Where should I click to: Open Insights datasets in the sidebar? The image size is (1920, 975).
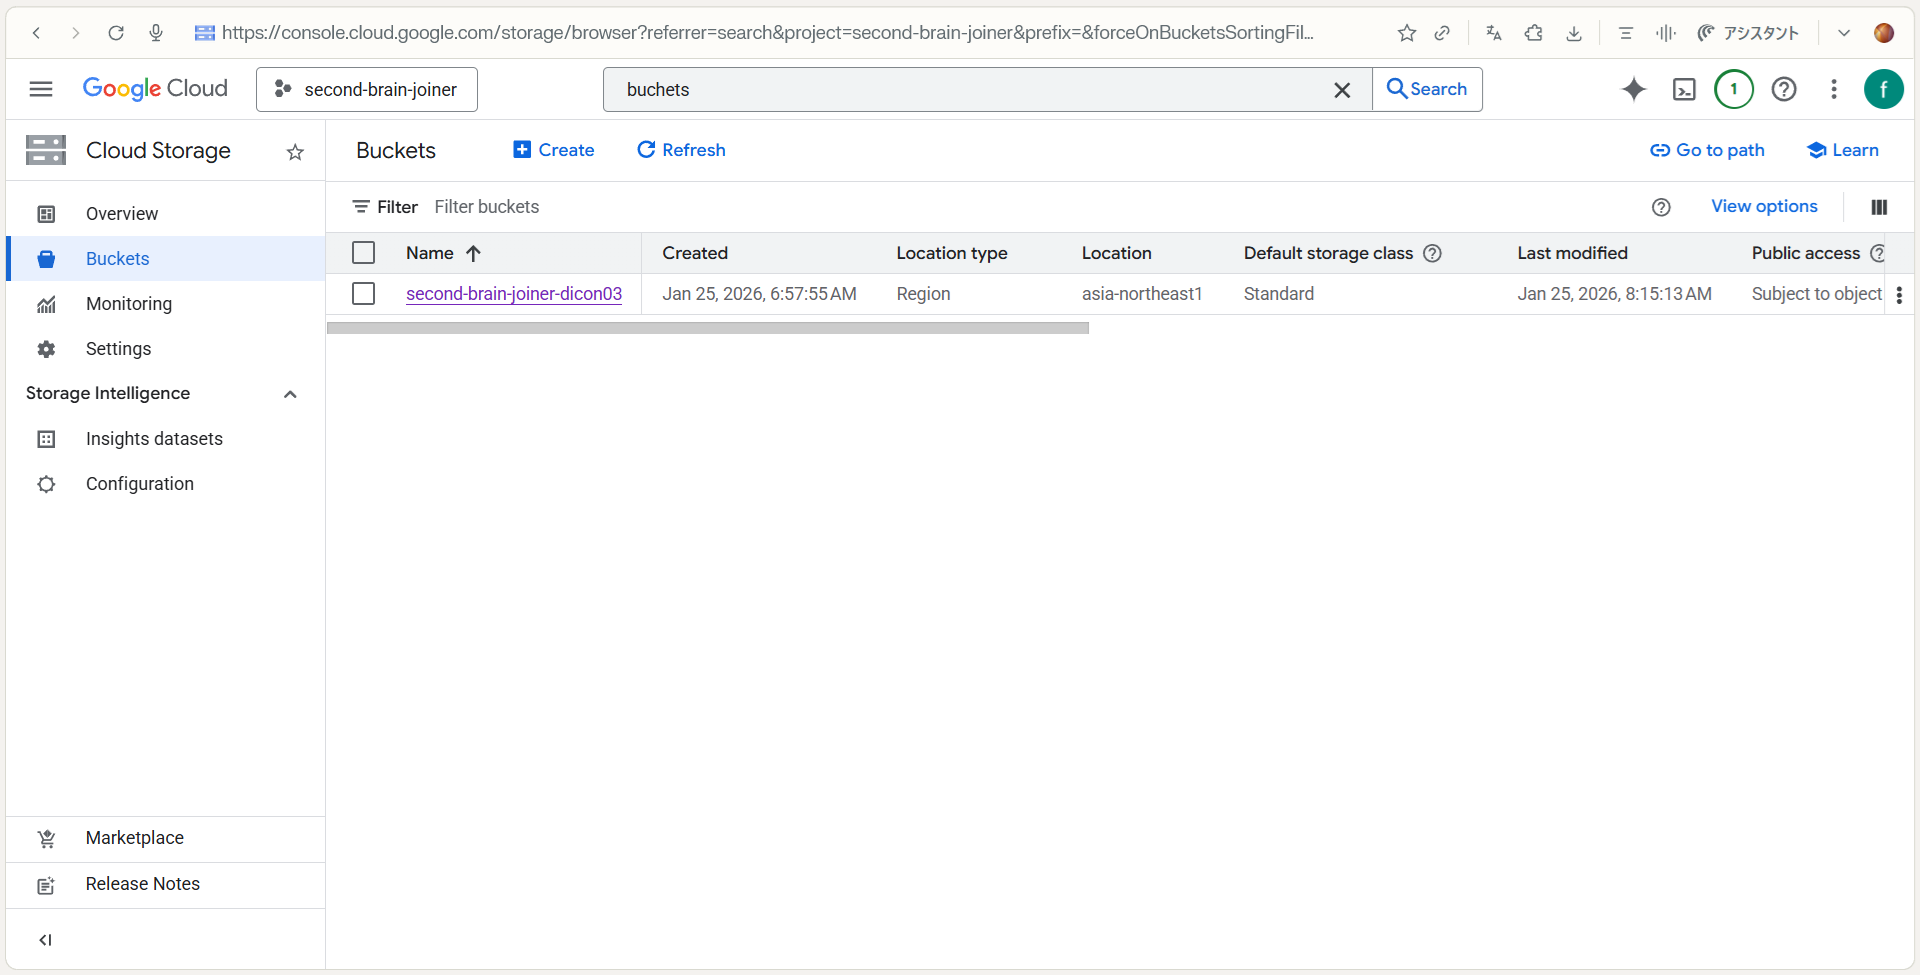[154, 439]
